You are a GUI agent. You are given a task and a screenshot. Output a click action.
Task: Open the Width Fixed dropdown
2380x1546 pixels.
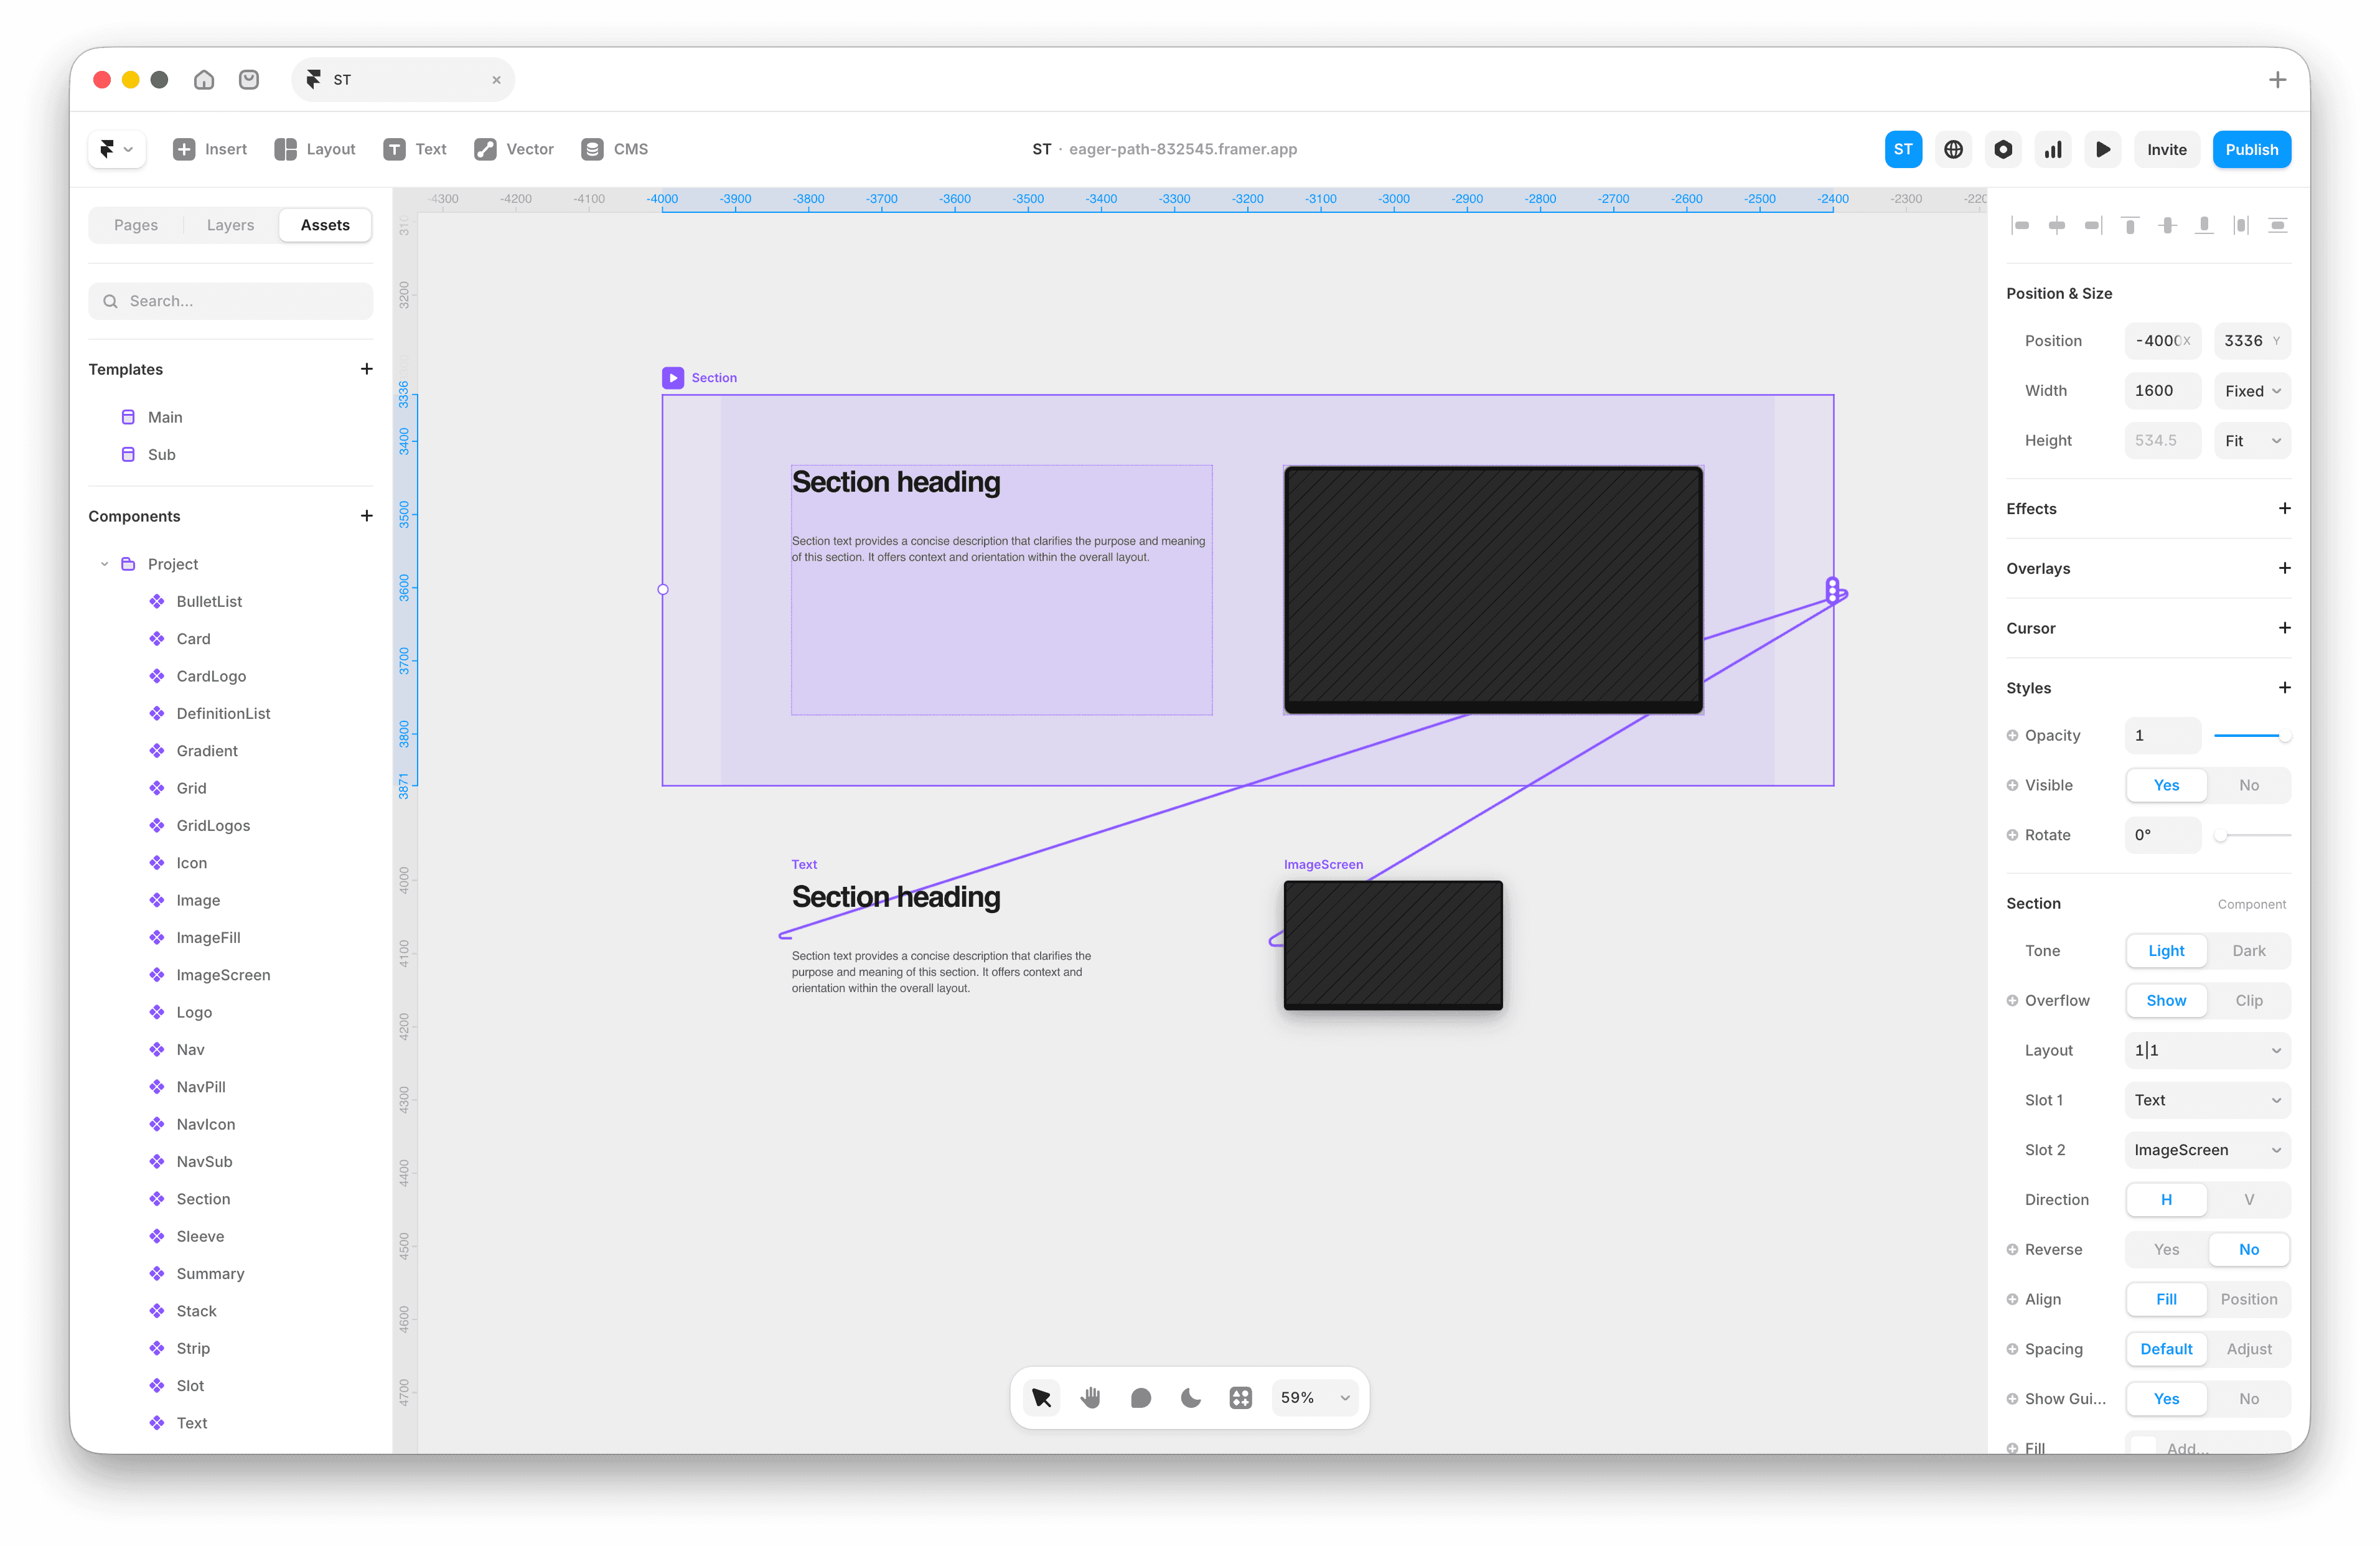tap(2251, 390)
